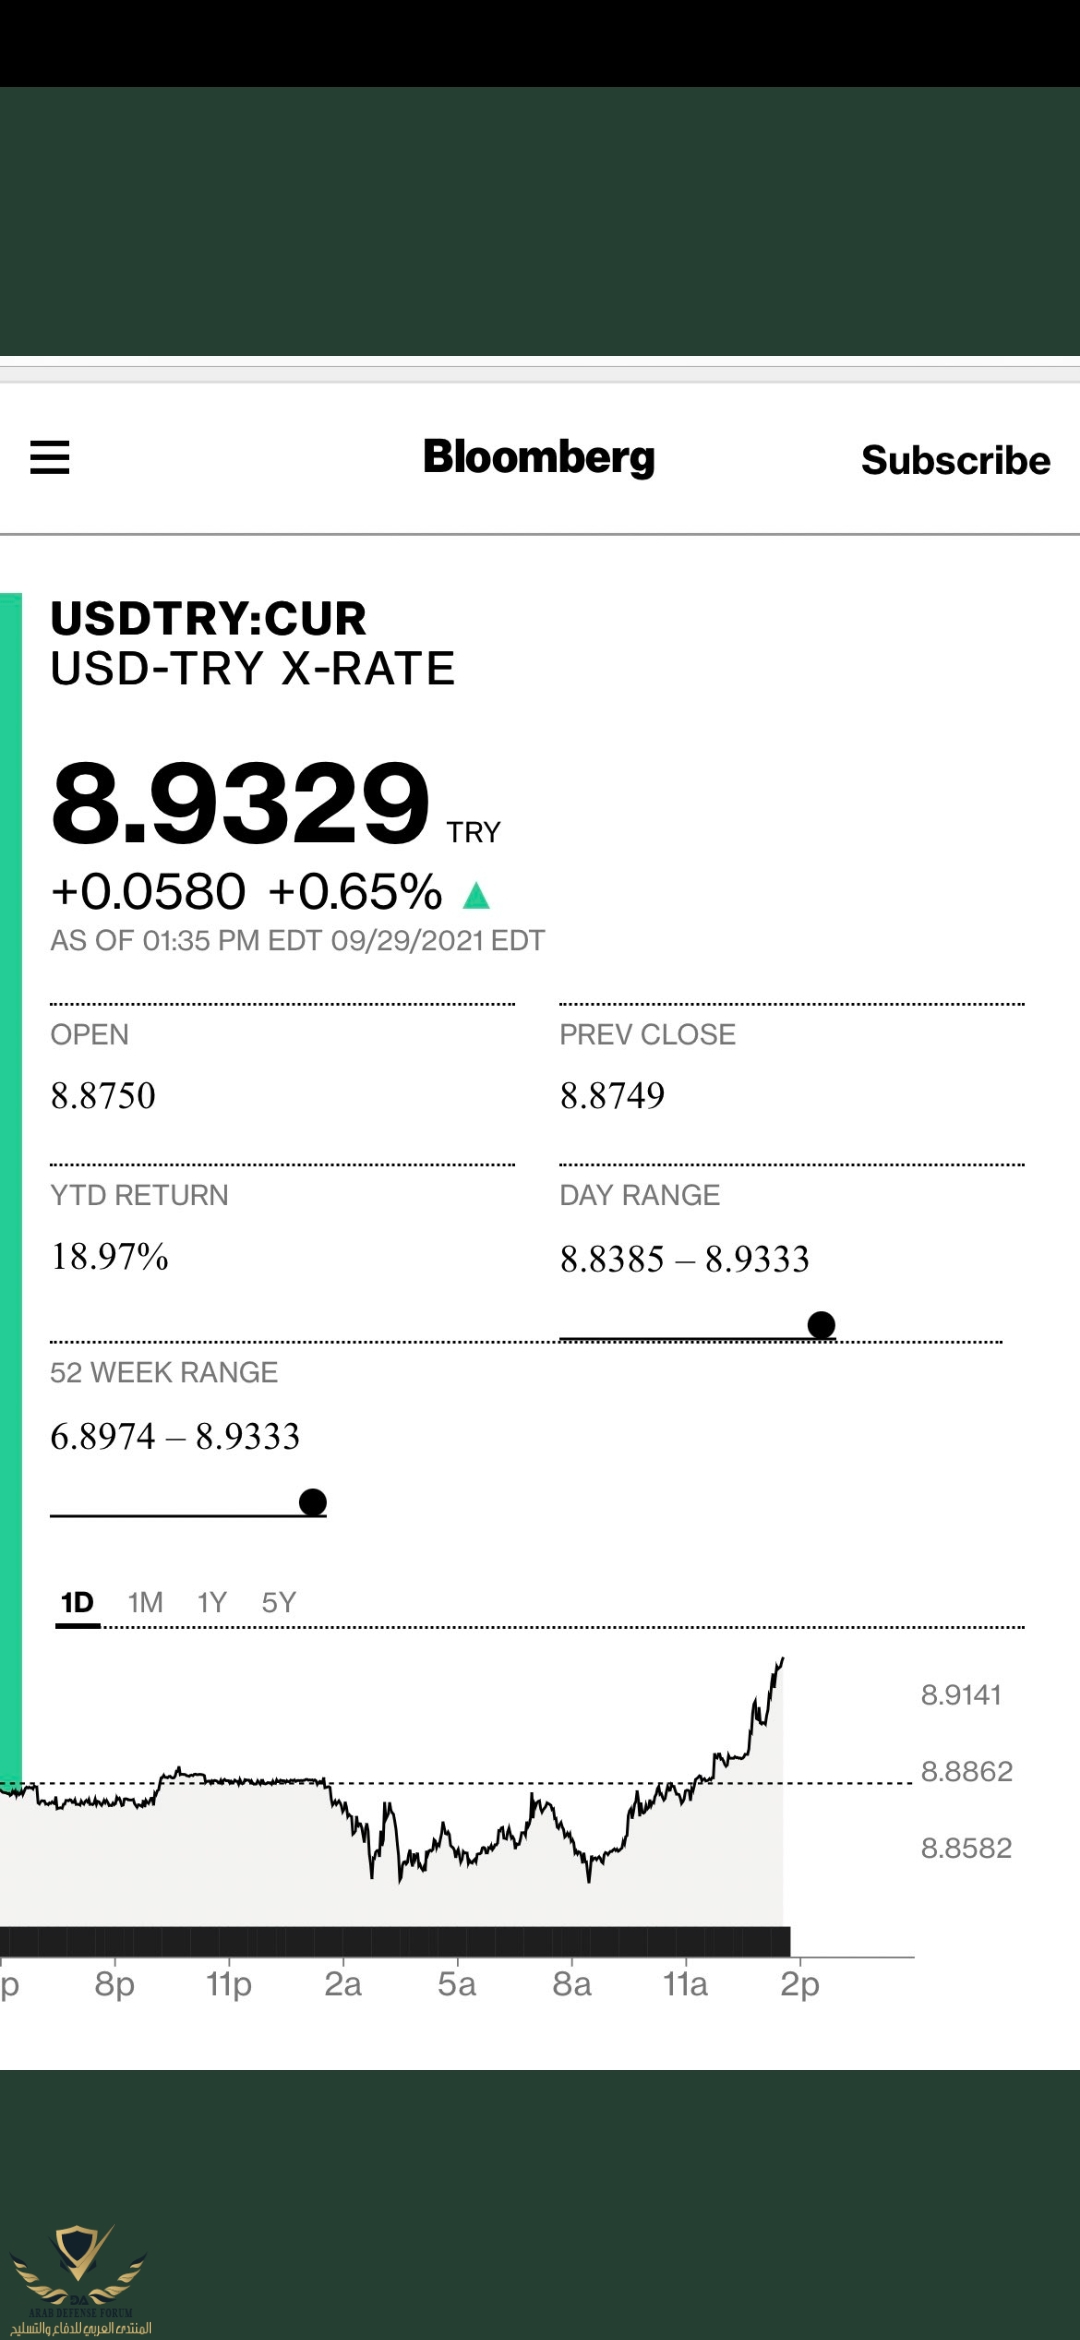Viewport: 1080px width, 2340px height.
Task: Click the PREV CLOSE value 8.8749
Action: tap(612, 1095)
